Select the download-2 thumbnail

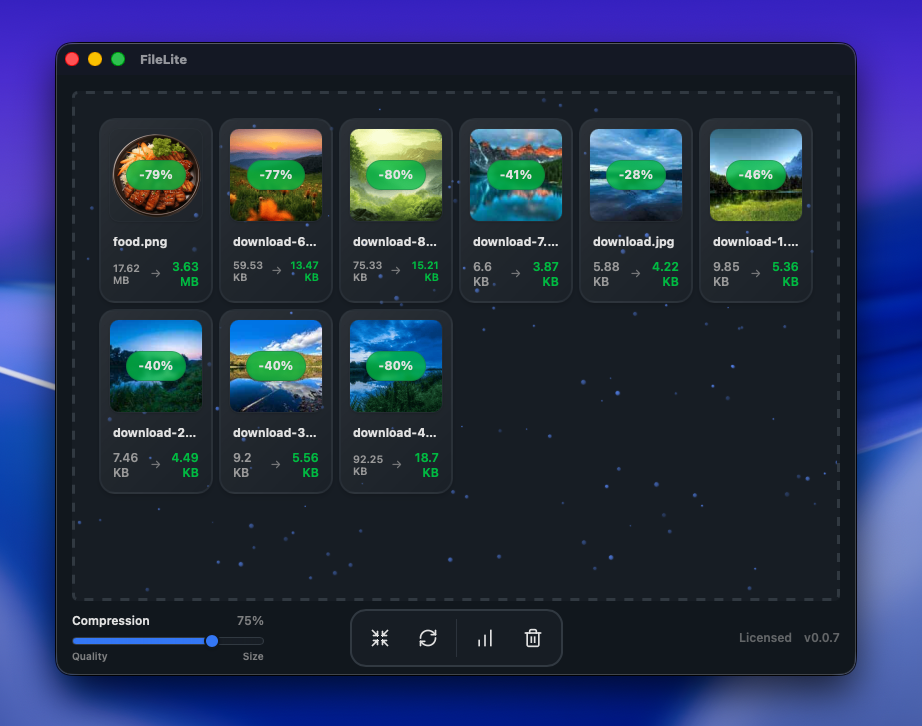point(155,365)
